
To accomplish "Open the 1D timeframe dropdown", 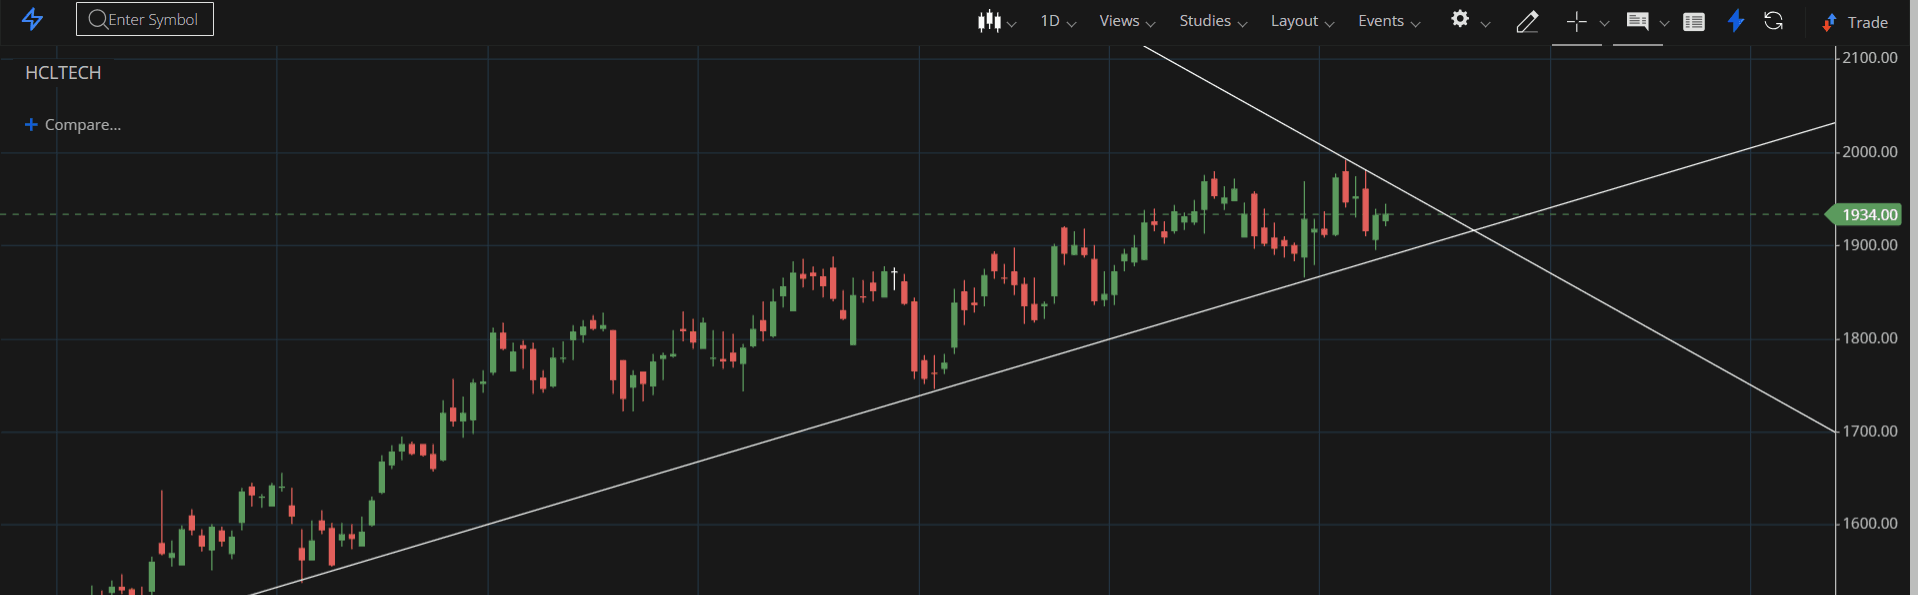I will (1058, 21).
